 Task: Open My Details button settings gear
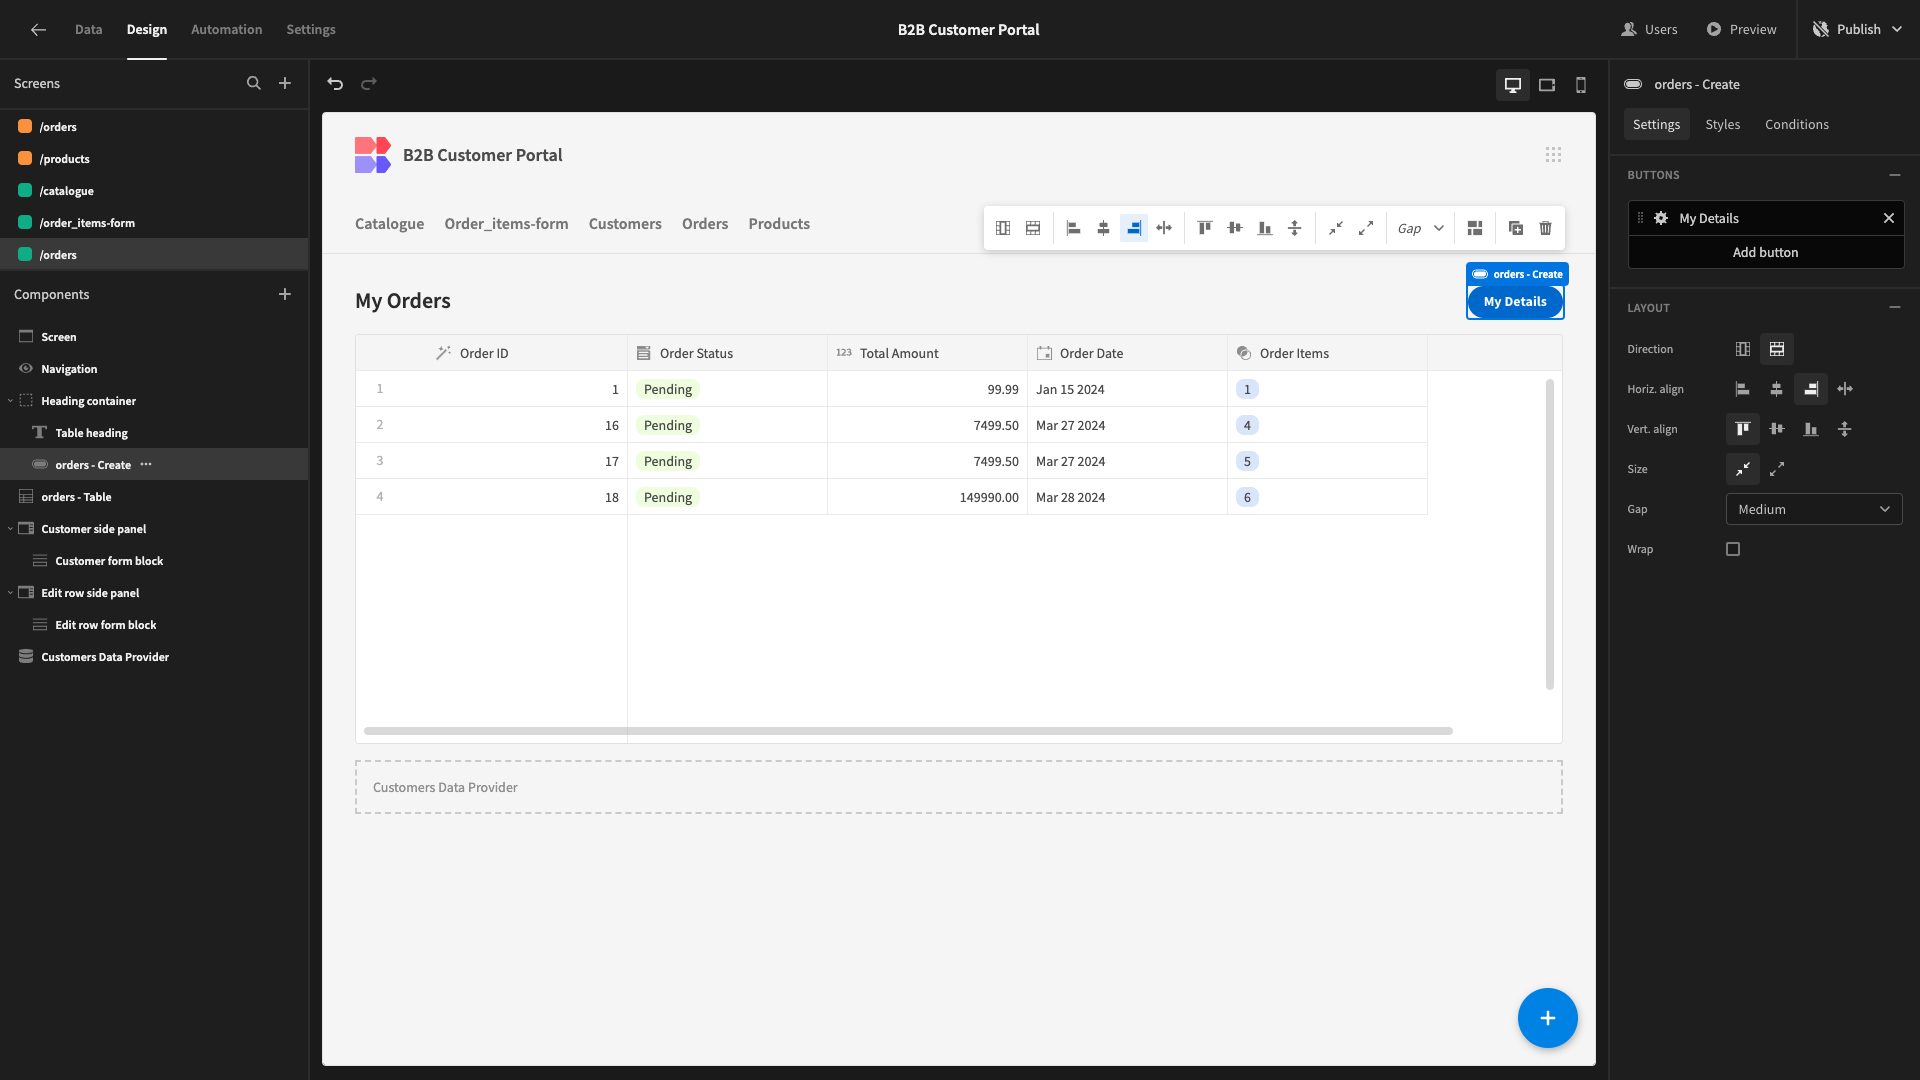click(x=1661, y=218)
